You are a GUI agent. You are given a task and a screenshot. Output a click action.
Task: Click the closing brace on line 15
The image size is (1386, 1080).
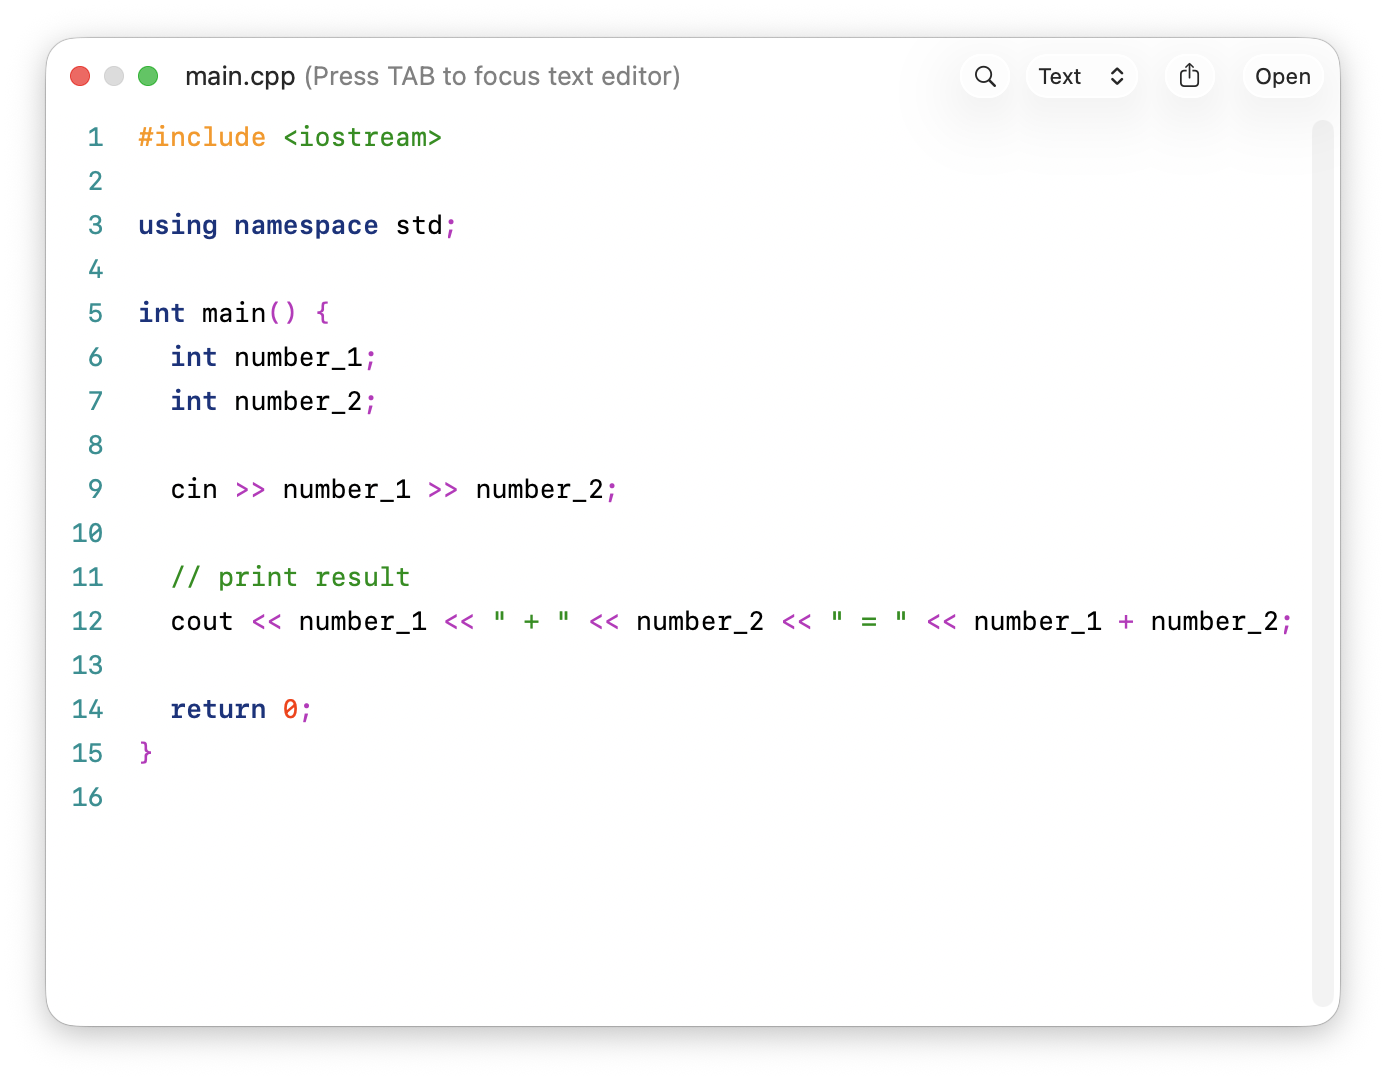point(145,753)
